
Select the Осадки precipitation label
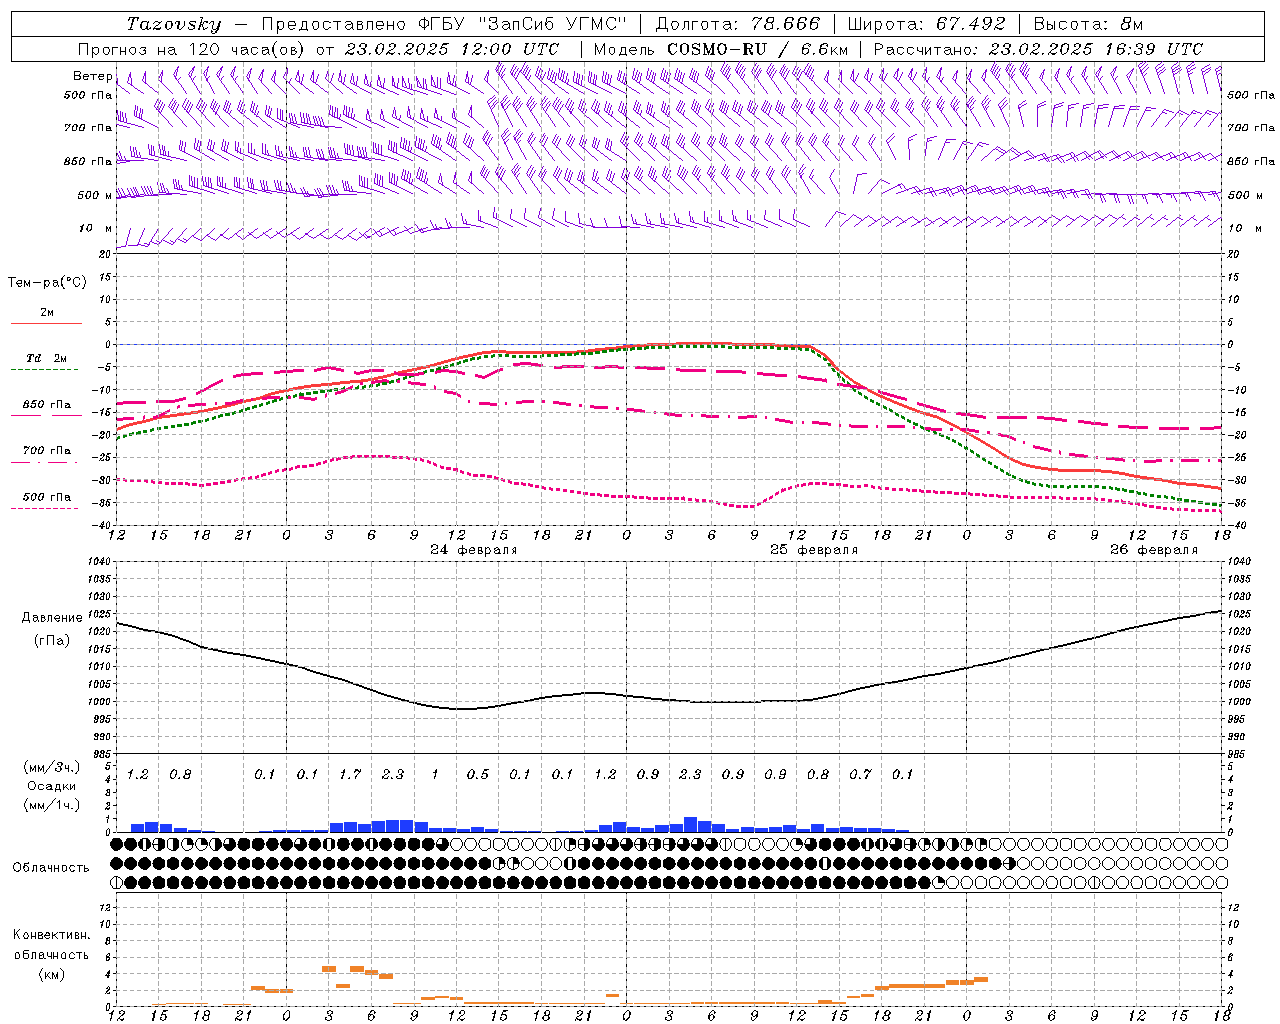(52, 786)
